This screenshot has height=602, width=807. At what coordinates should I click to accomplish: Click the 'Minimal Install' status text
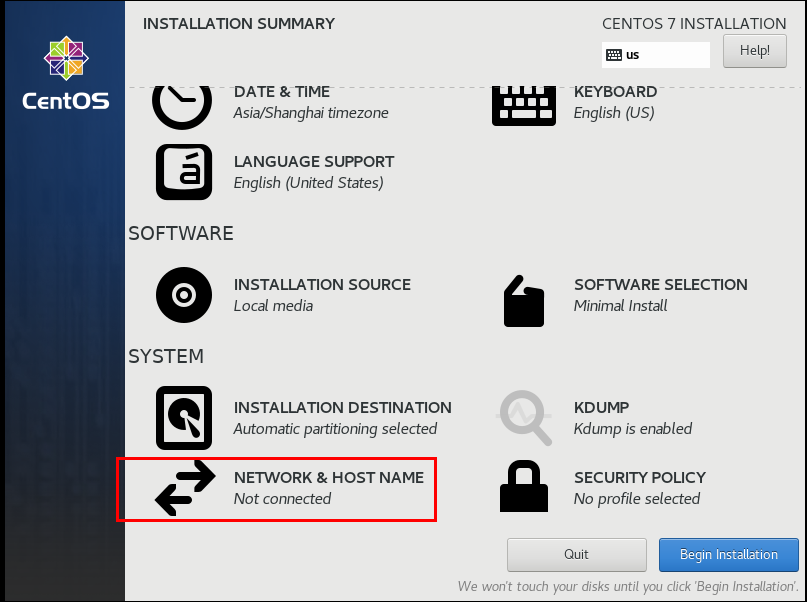click(x=620, y=306)
